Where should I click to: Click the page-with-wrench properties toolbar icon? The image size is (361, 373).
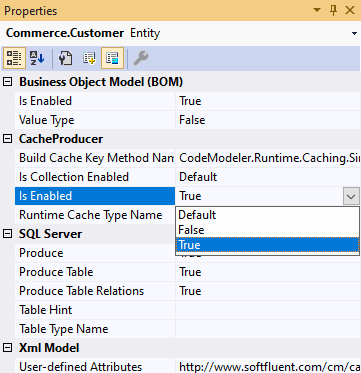coord(65,58)
